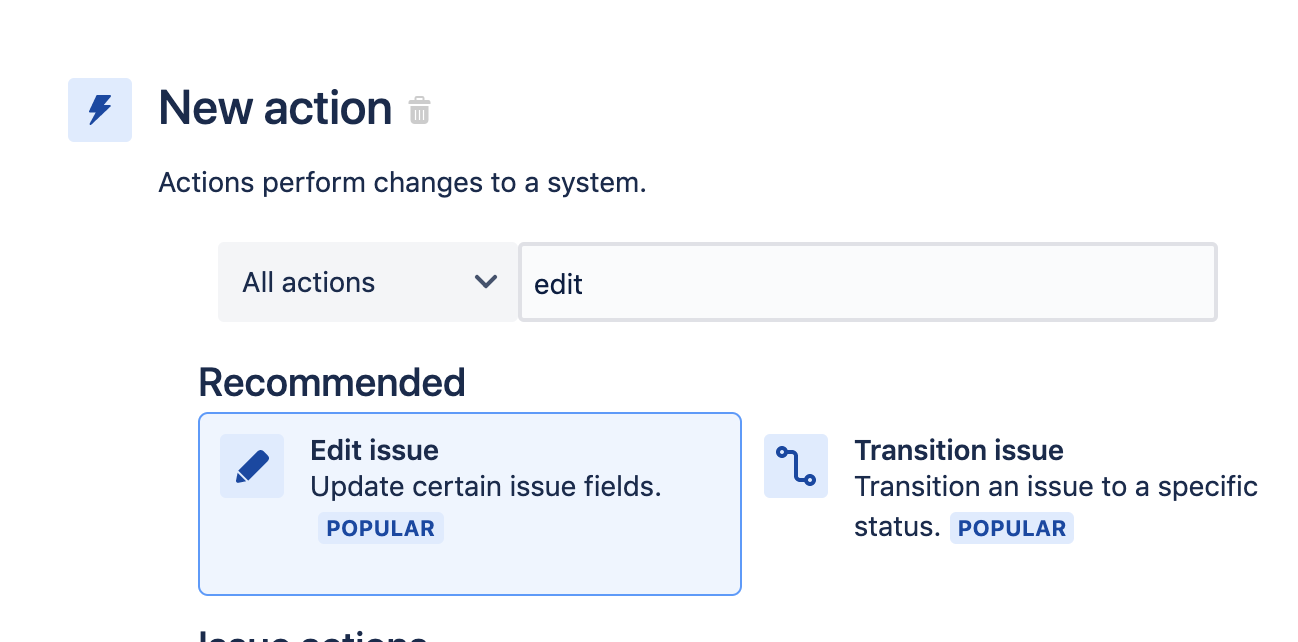Screen dimensions: 1298x642
Task: Click the search field containing edit
Action: tap(867, 282)
